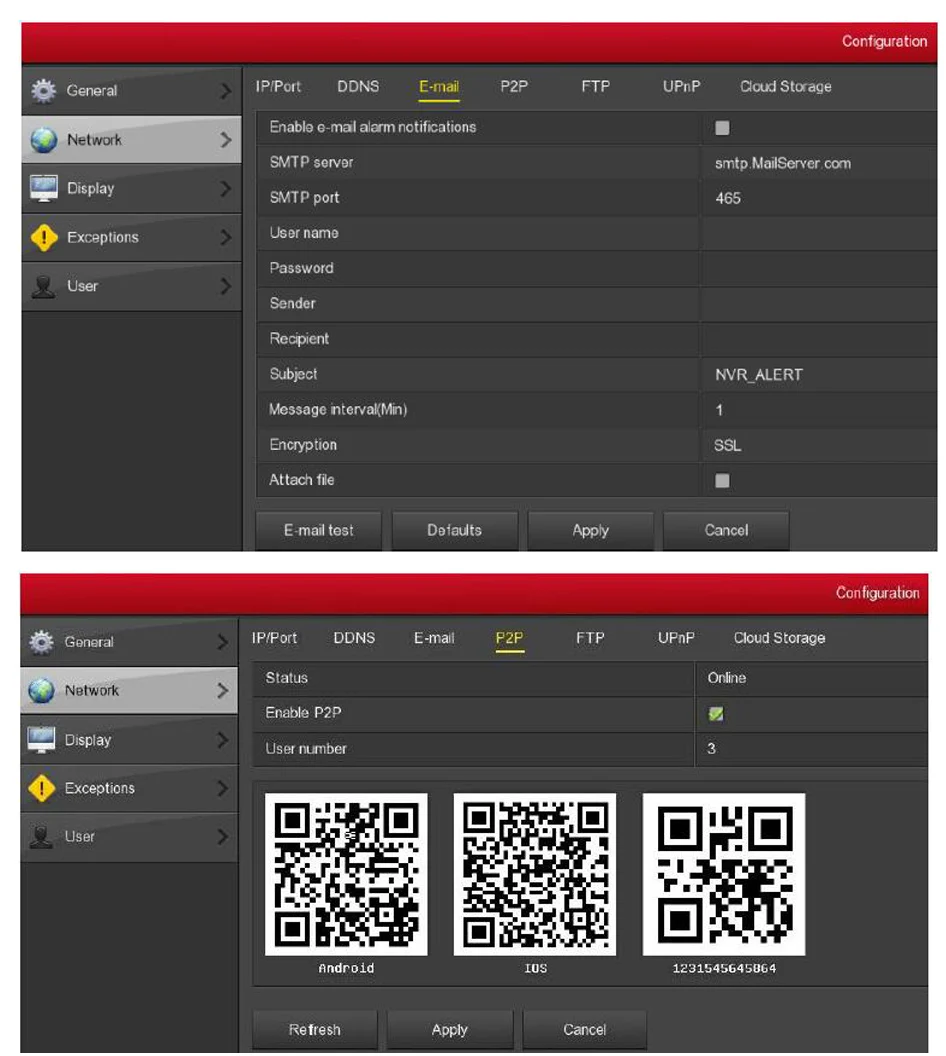
Task: Click Cancel in the E-mail window
Action: (x=727, y=531)
